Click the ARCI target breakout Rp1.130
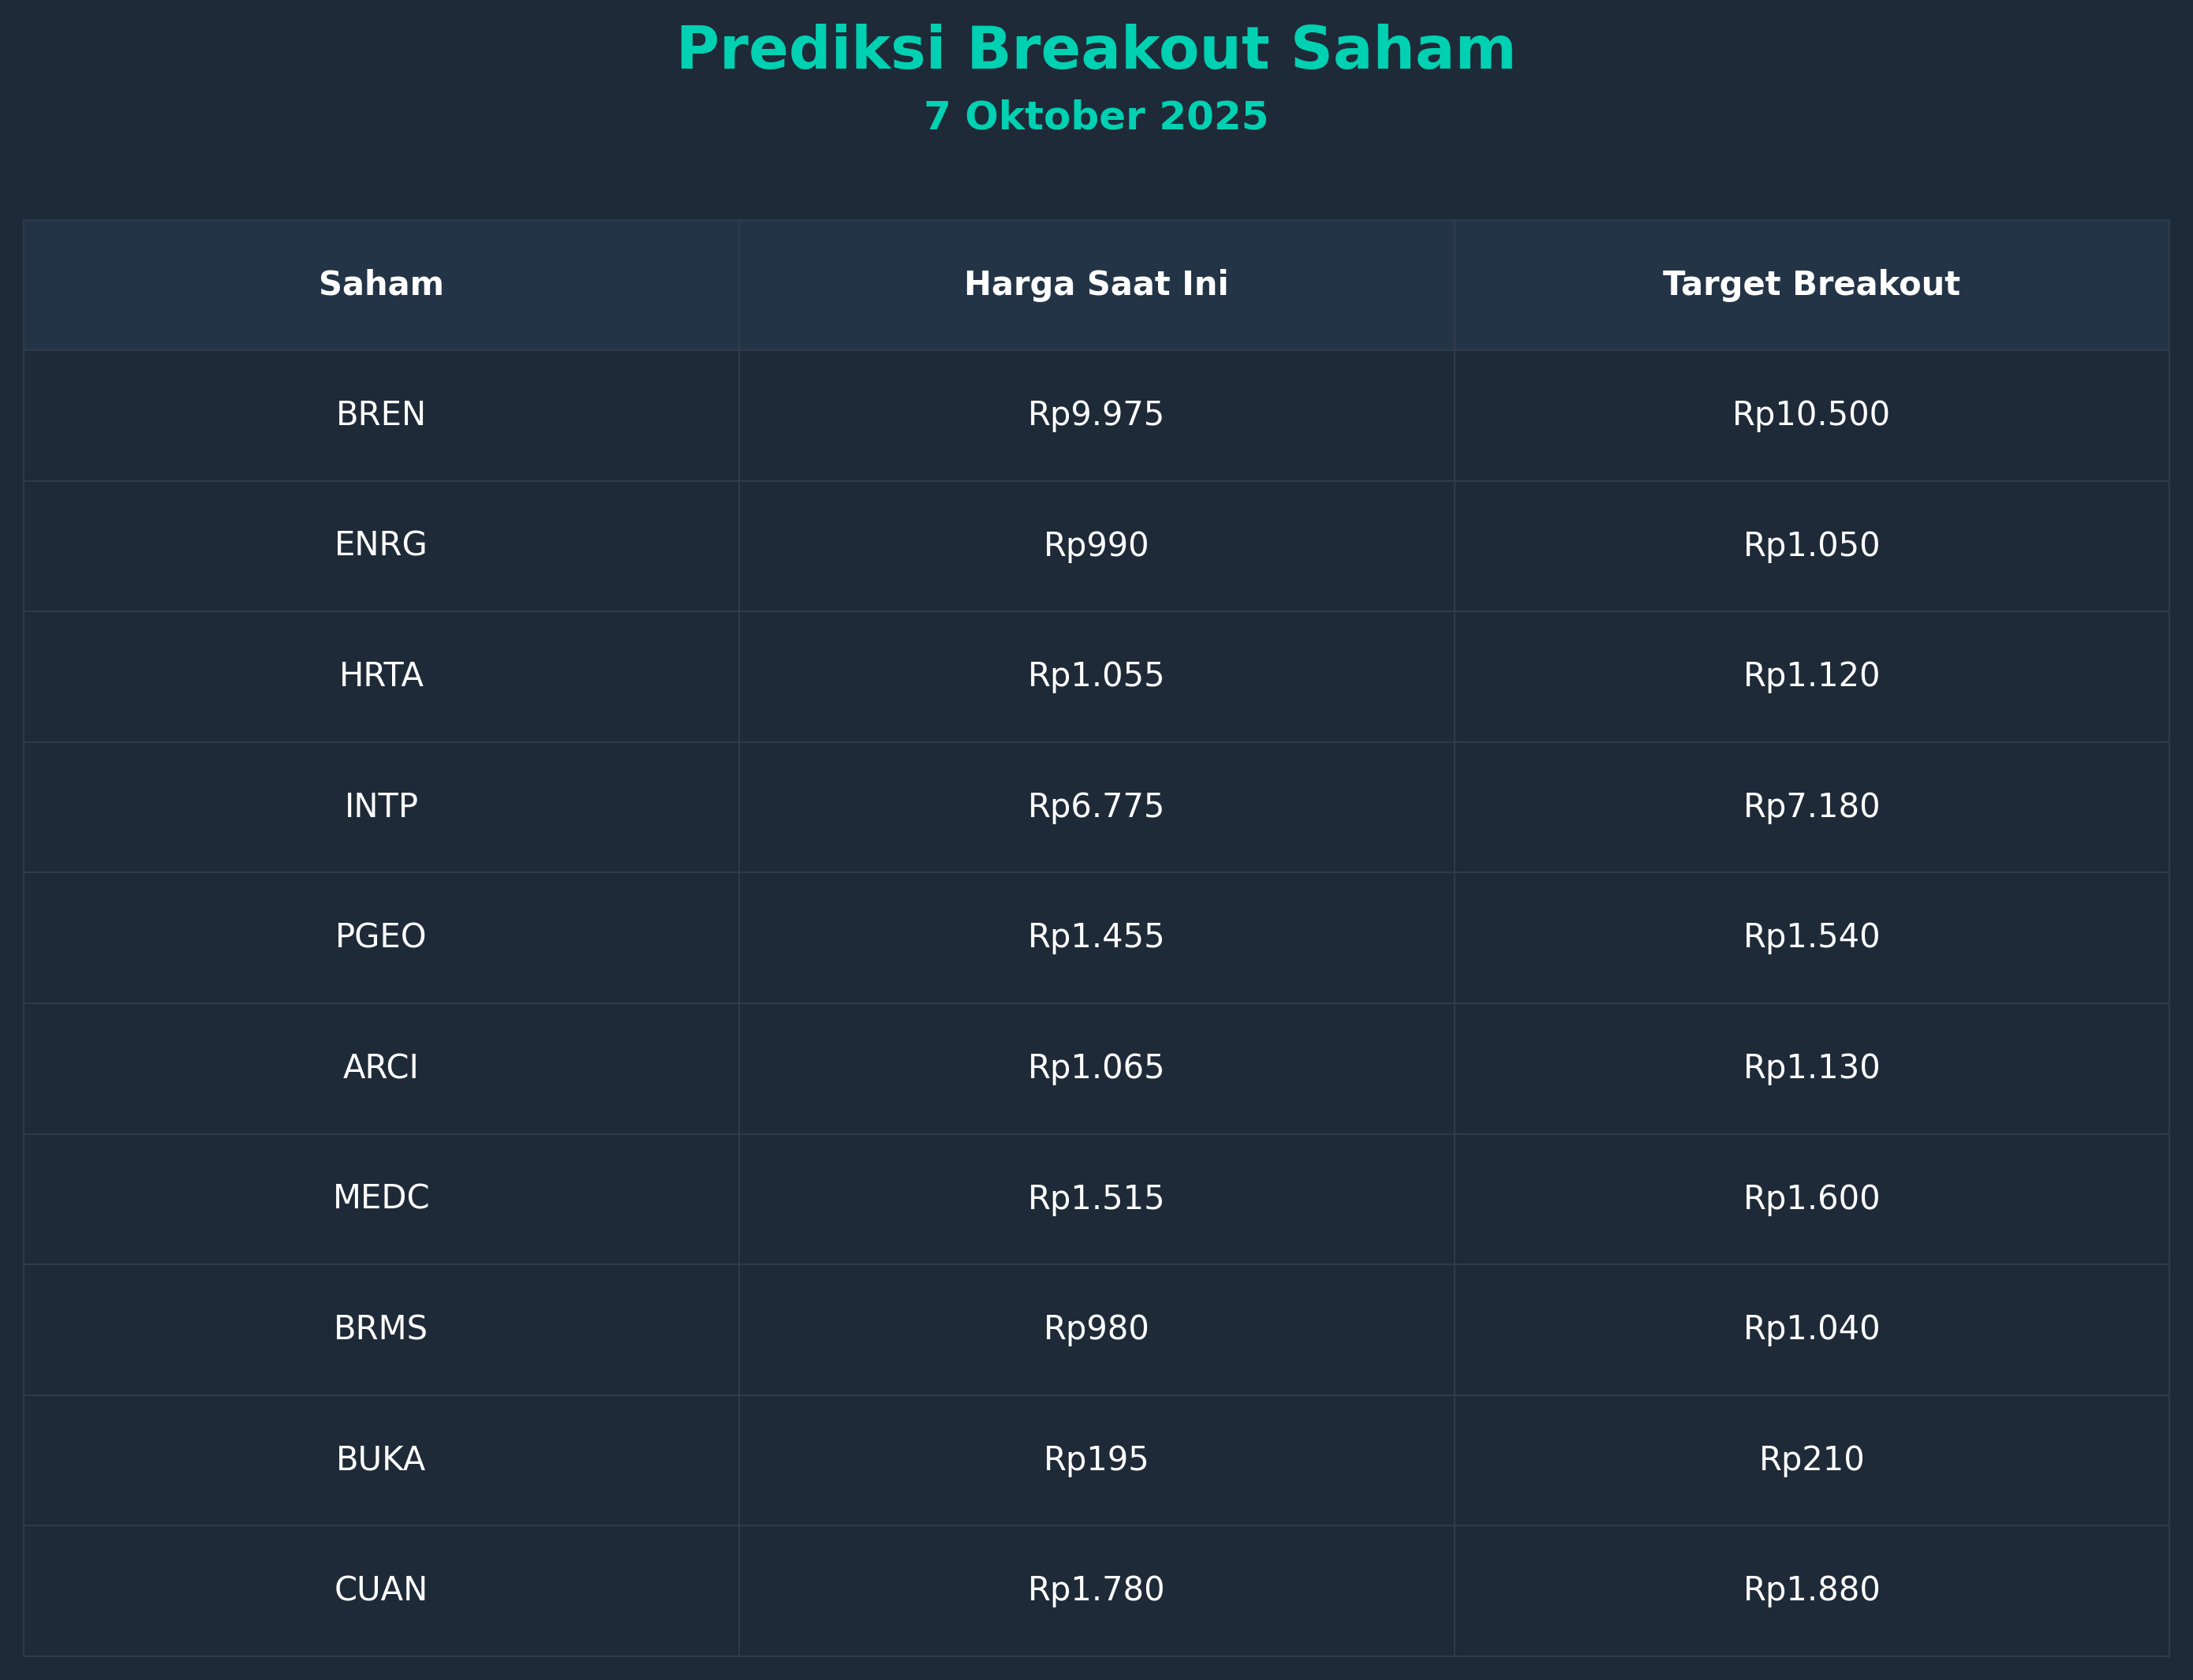The width and height of the screenshot is (2193, 1680). pyautogui.click(x=1811, y=1068)
